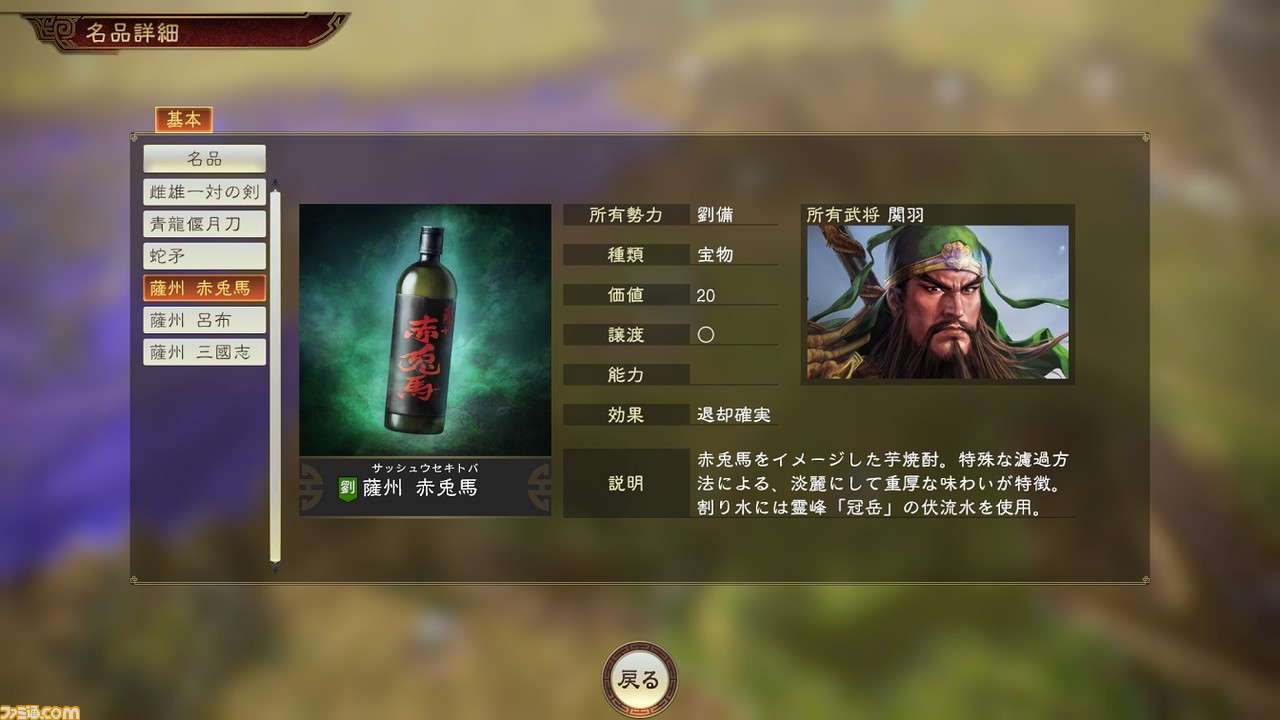
Task: Click the round 戻る back button
Action: [x=639, y=680]
